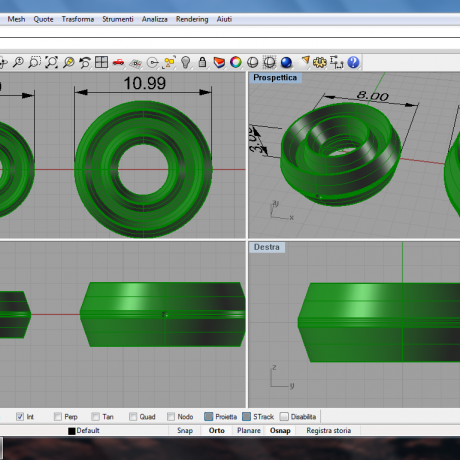460x460 pixels.
Task: Open the Edit Layers icon
Action: pyautogui.click(x=219, y=62)
